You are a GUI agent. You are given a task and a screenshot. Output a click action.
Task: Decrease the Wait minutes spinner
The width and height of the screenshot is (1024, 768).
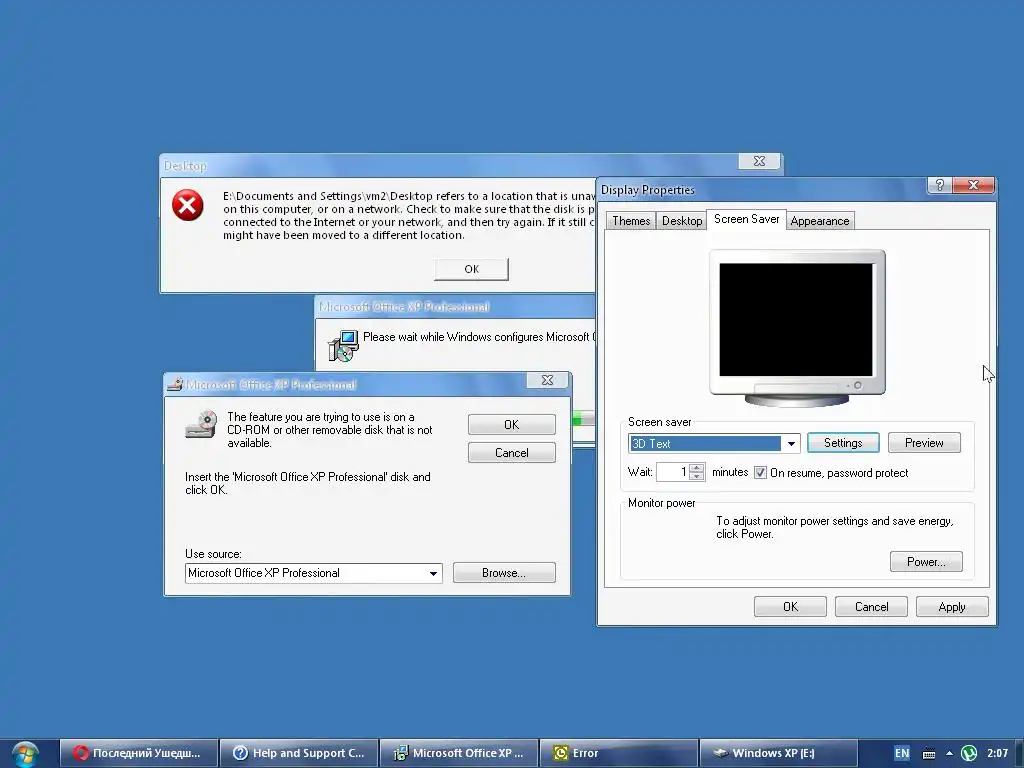697,476
